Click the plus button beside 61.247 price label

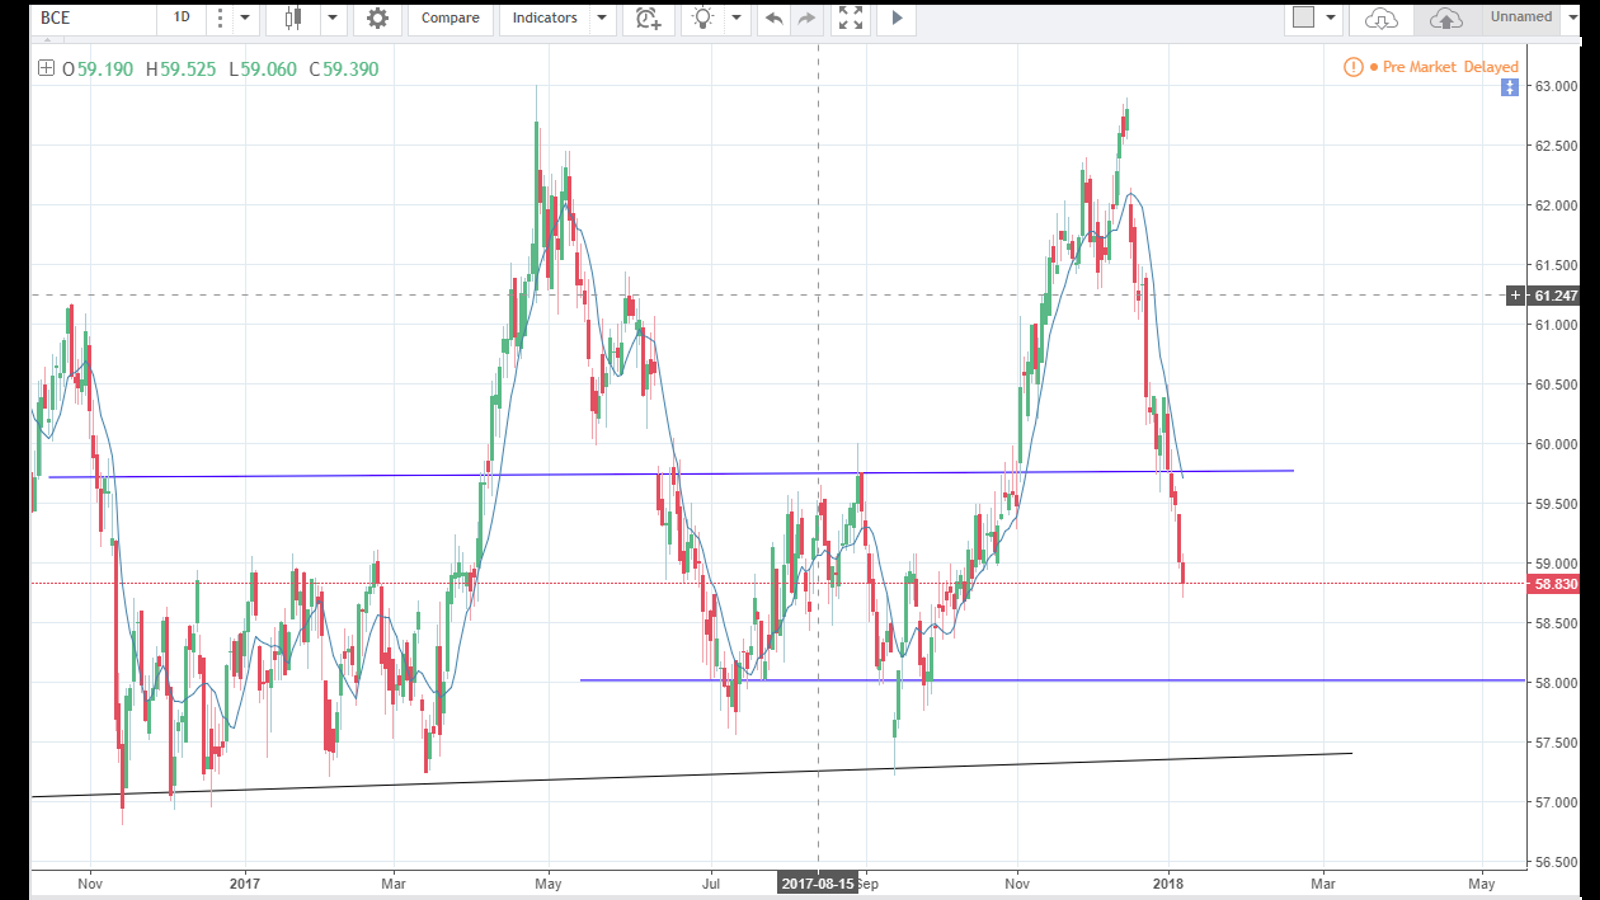click(1516, 295)
